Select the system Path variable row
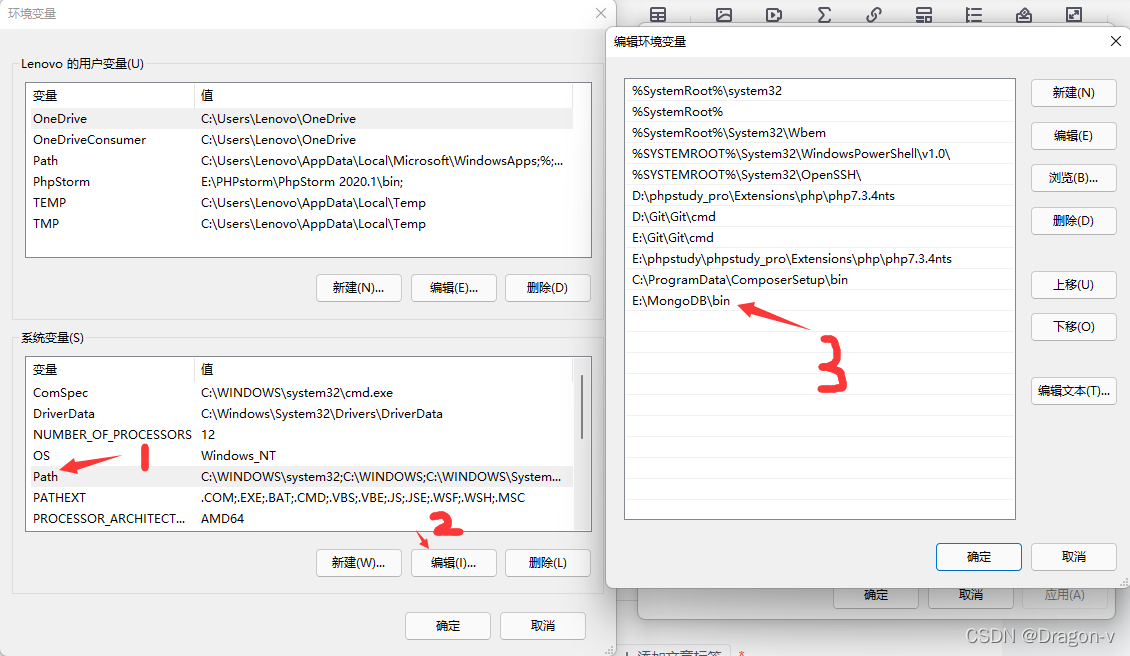 299,477
